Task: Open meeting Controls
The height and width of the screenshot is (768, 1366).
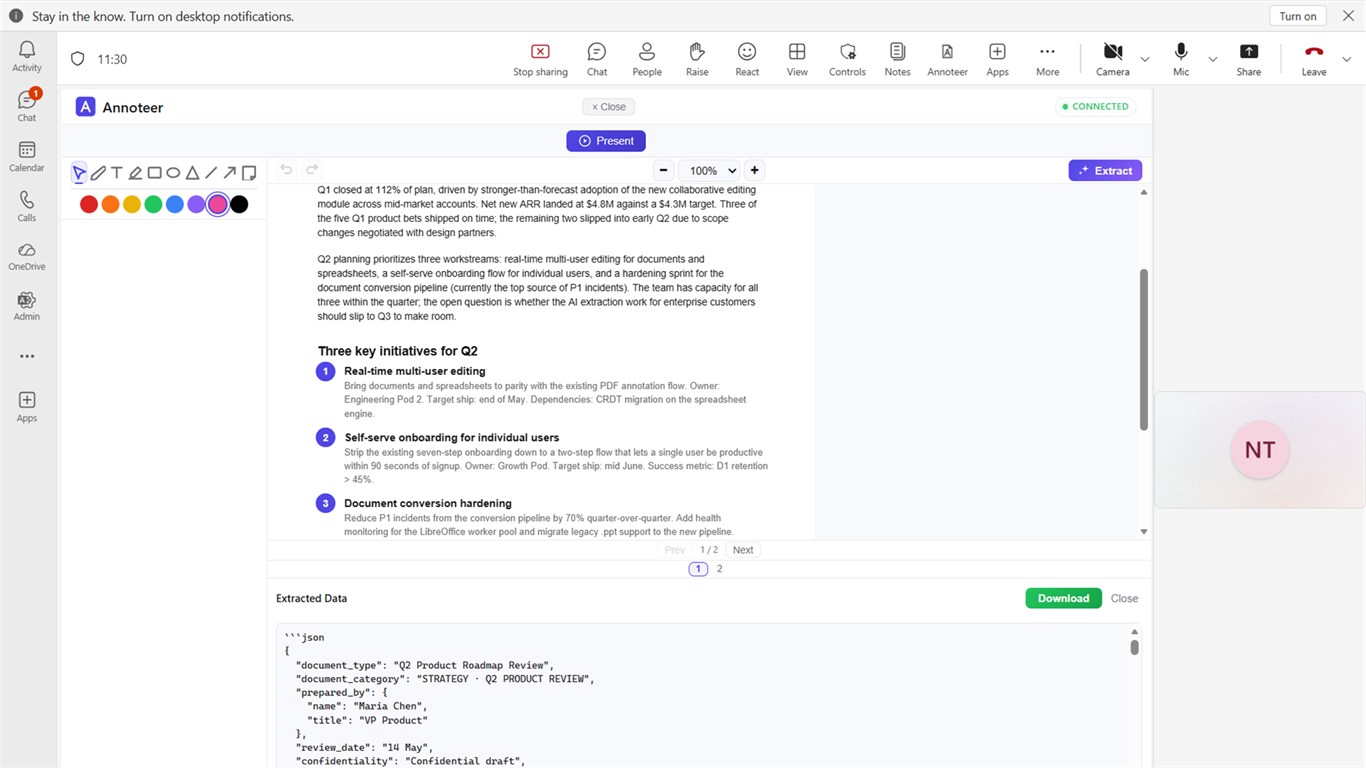Action: click(847, 59)
